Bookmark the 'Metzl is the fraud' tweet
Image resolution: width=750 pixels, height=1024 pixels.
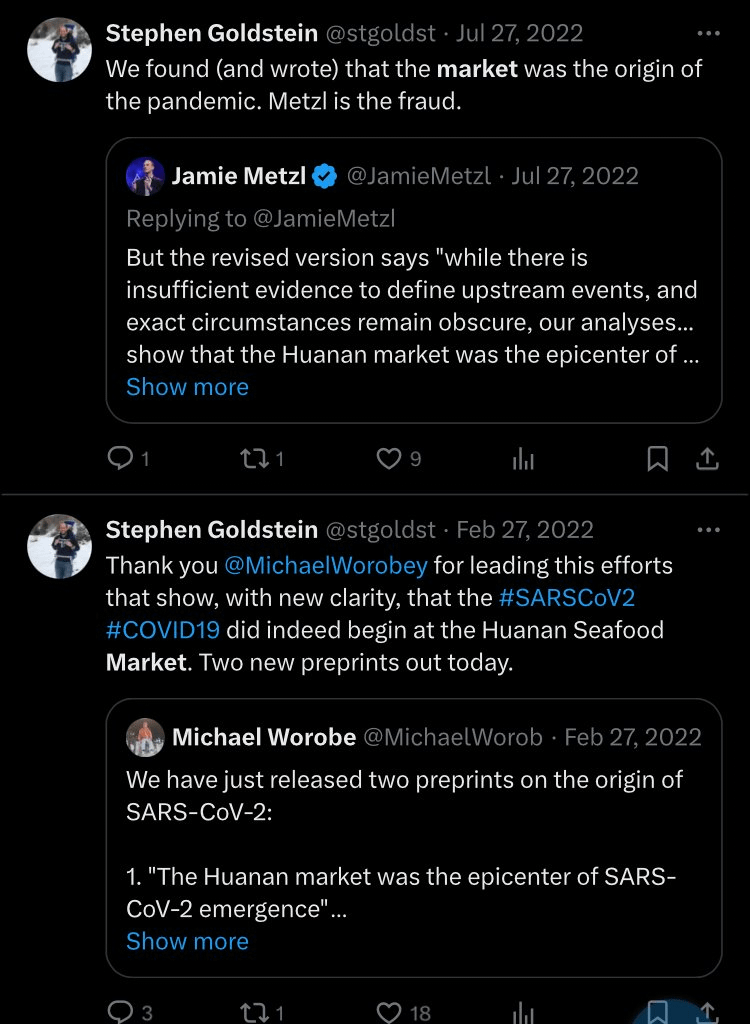click(x=657, y=459)
